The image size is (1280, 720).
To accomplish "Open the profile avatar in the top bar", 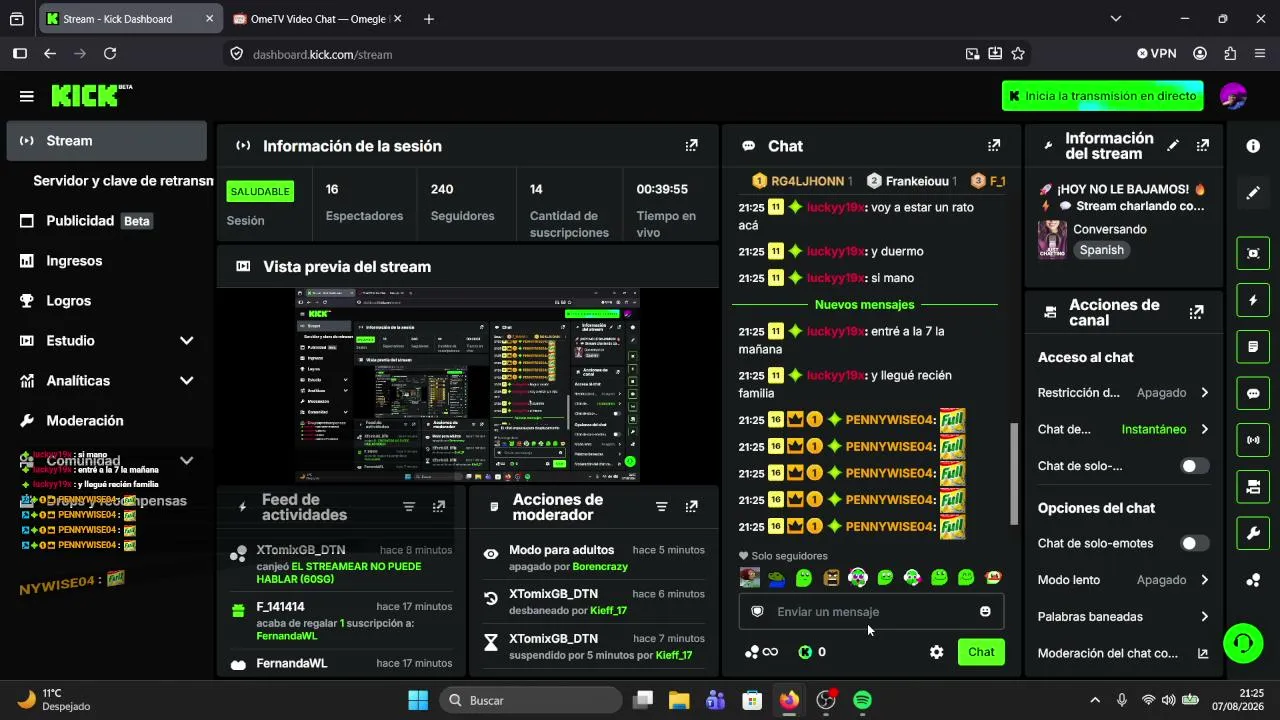I will tap(1233, 96).
